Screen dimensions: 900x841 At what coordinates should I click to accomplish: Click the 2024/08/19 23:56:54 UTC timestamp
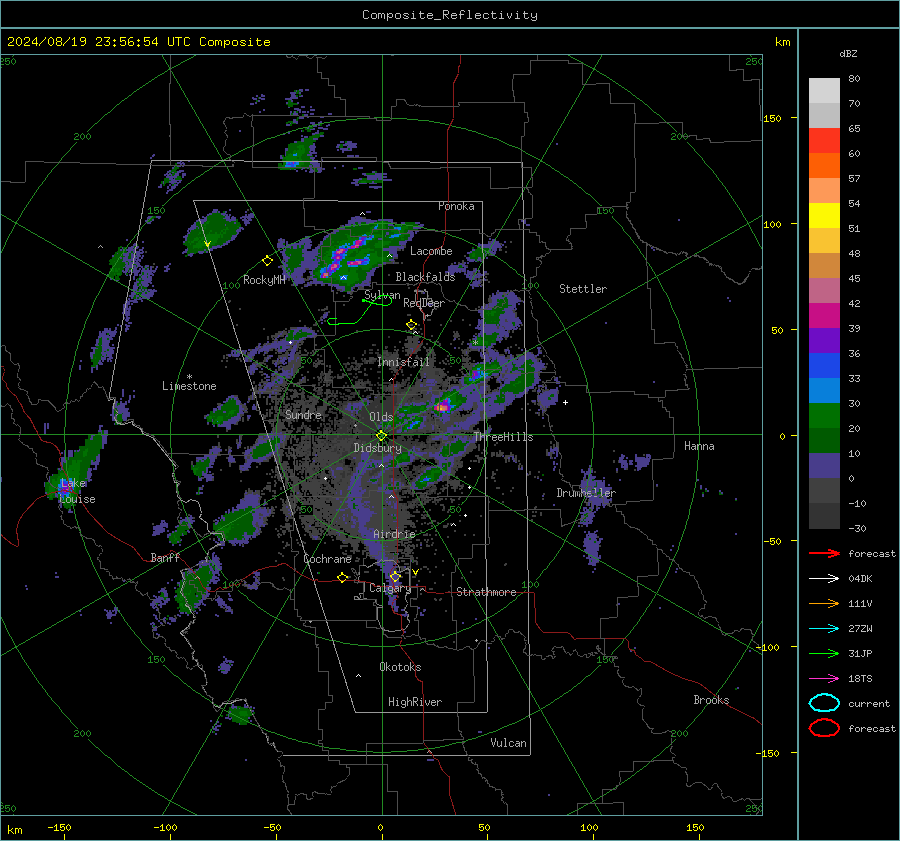[x=138, y=42]
